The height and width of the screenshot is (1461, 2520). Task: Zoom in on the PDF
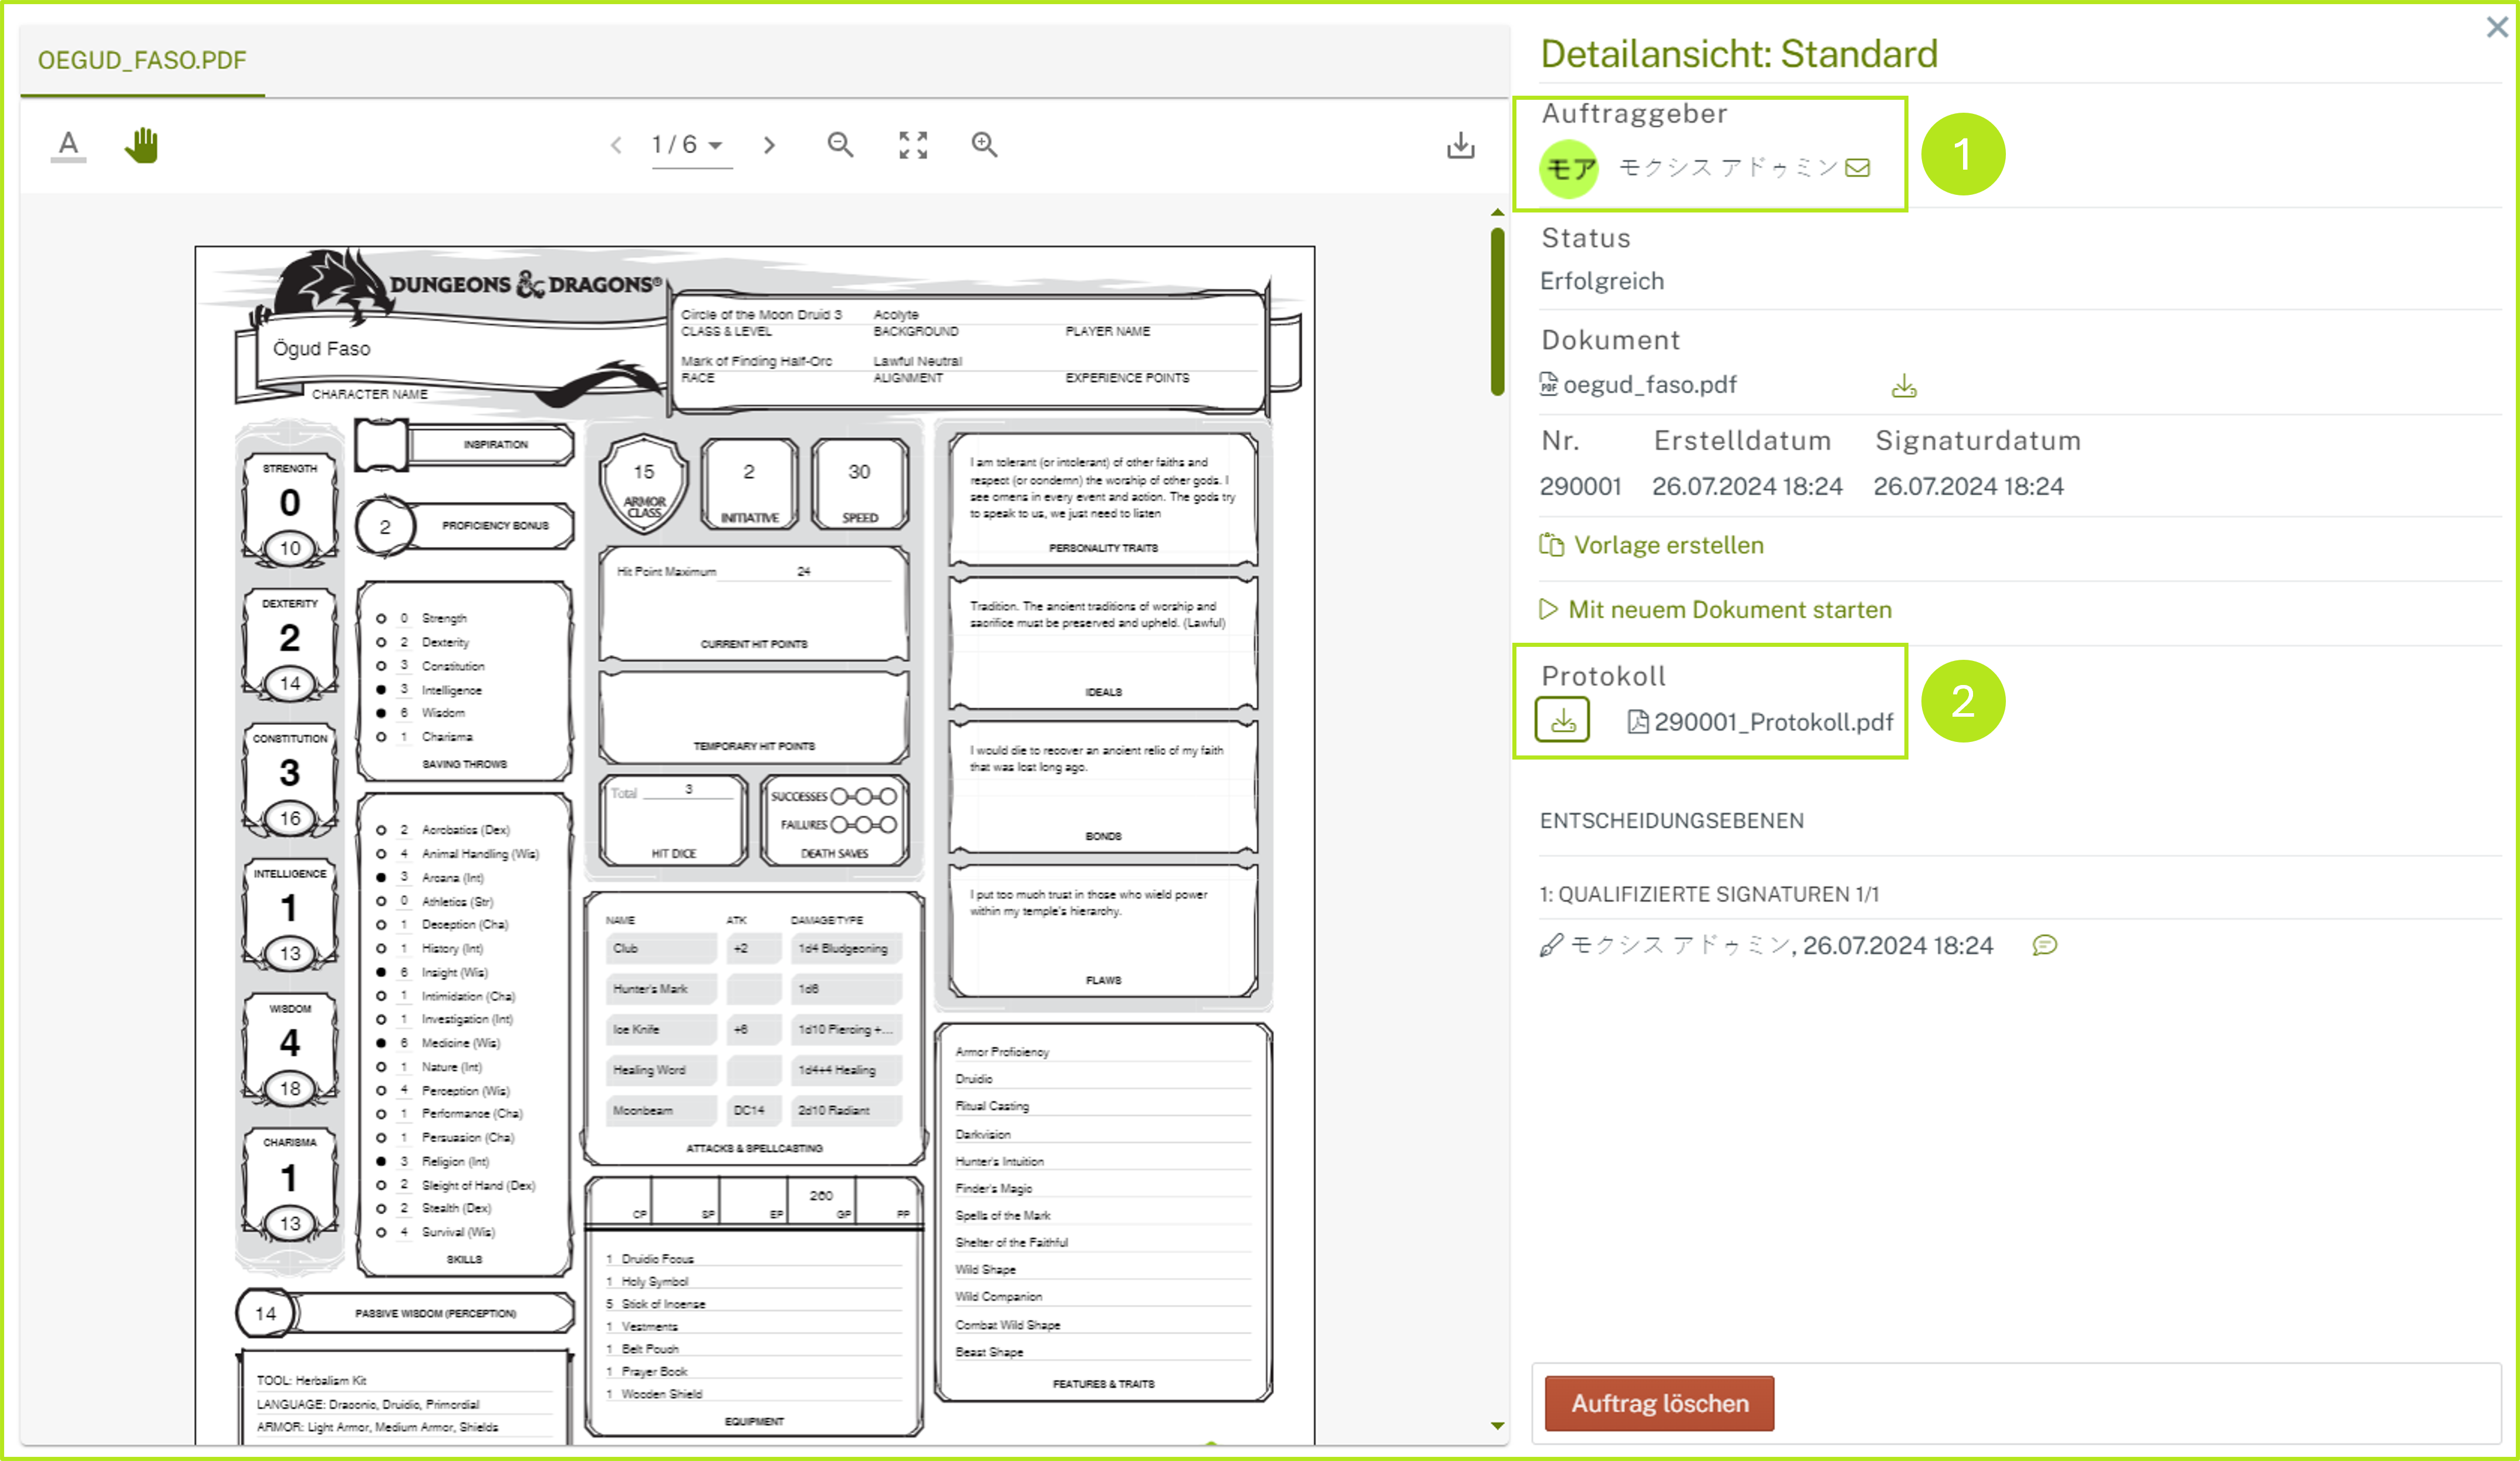pyautogui.click(x=984, y=145)
